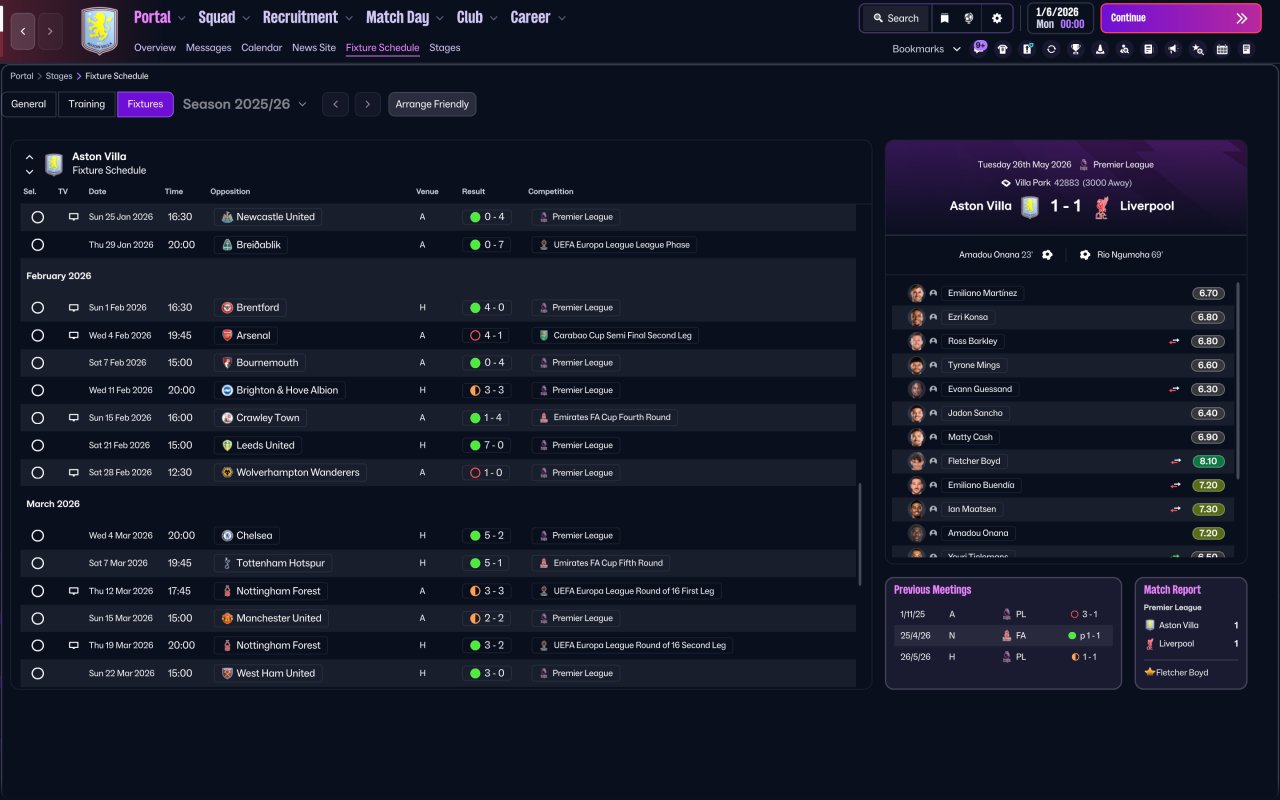Go back with the left arrow navigation button
The image size is (1280, 800).
click(x=23, y=31)
